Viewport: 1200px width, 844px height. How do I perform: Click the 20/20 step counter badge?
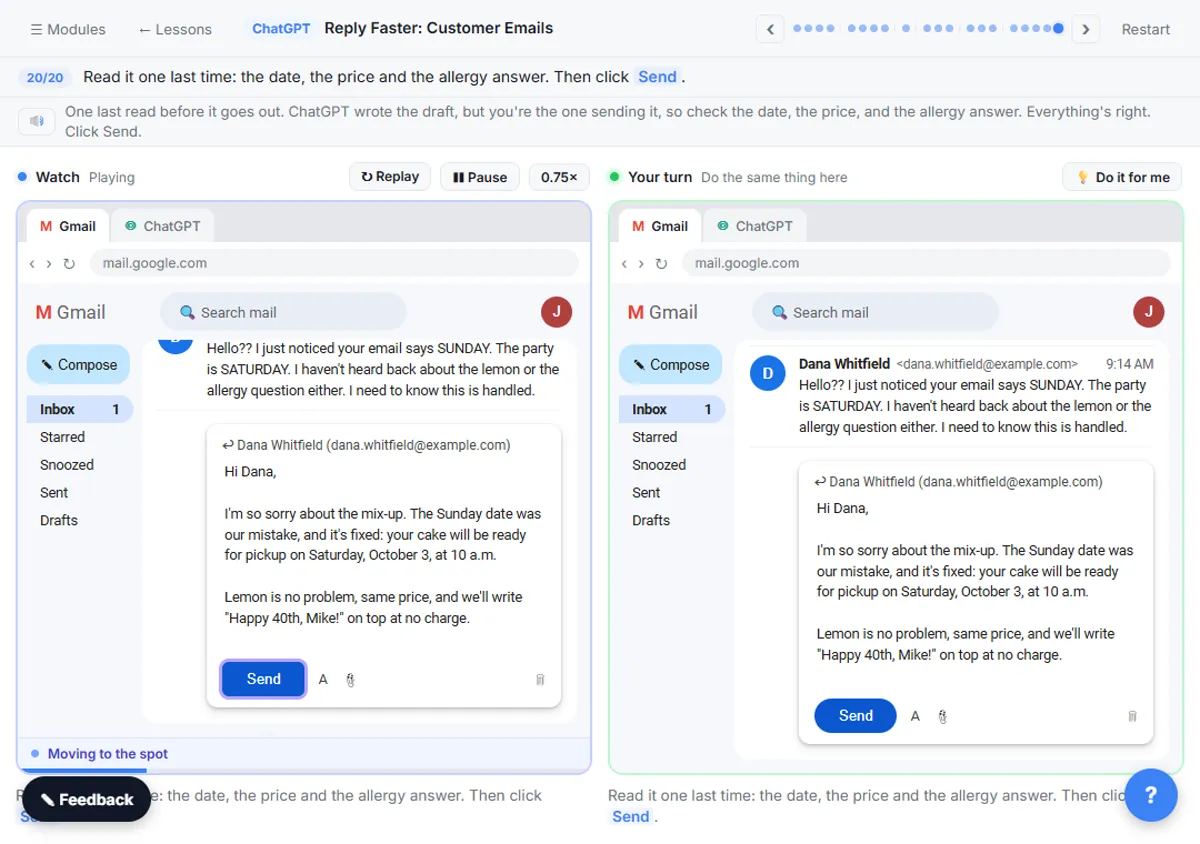(x=45, y=77)
